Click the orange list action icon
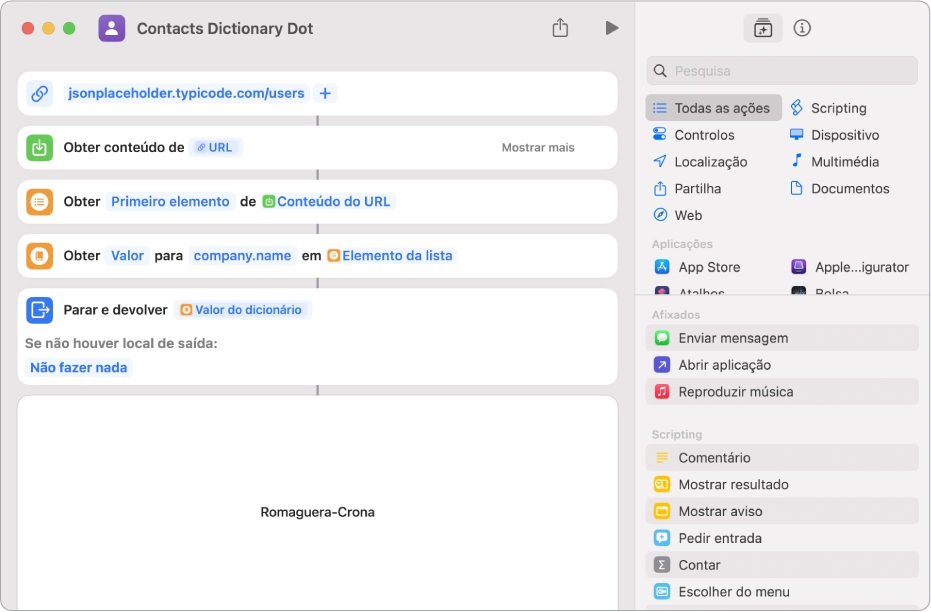Image resolution: width=931 pixels, height=612 pixels. coord(39,202)
